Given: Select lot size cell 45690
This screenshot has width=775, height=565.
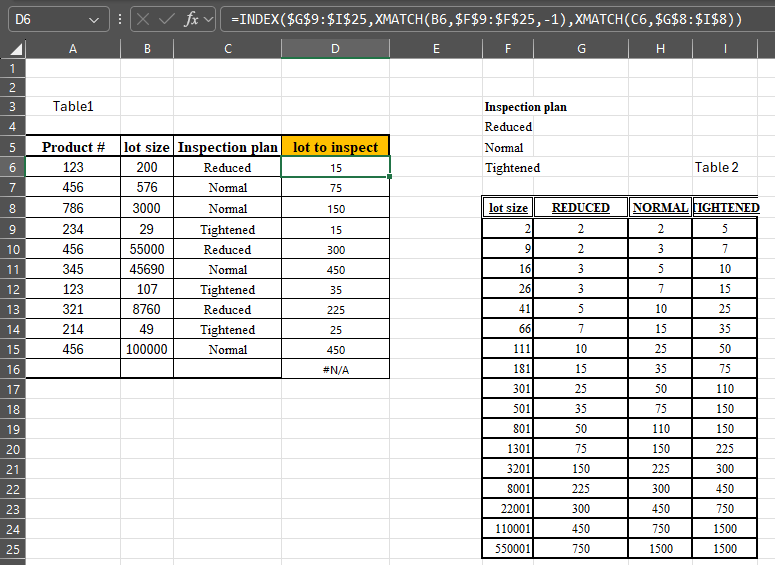Looking at the screenshot, I should point(147,269).
